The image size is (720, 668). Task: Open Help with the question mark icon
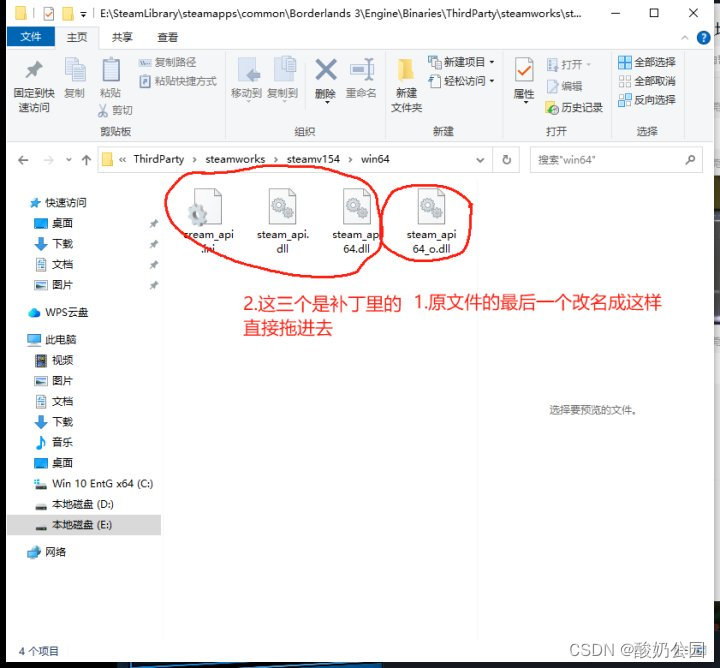click(x=703, y=38)
